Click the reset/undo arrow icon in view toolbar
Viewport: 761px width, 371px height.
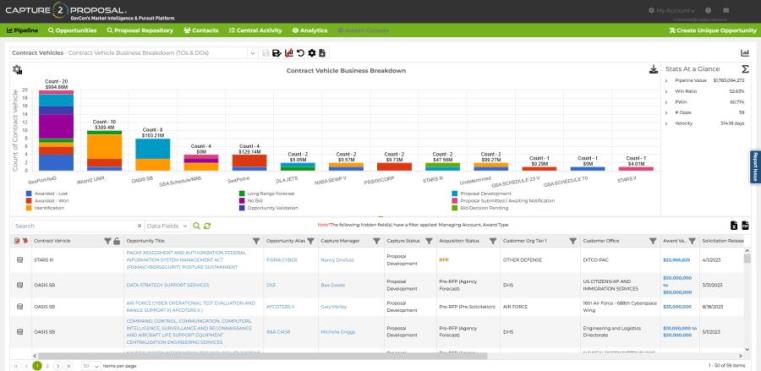point(300,53)
